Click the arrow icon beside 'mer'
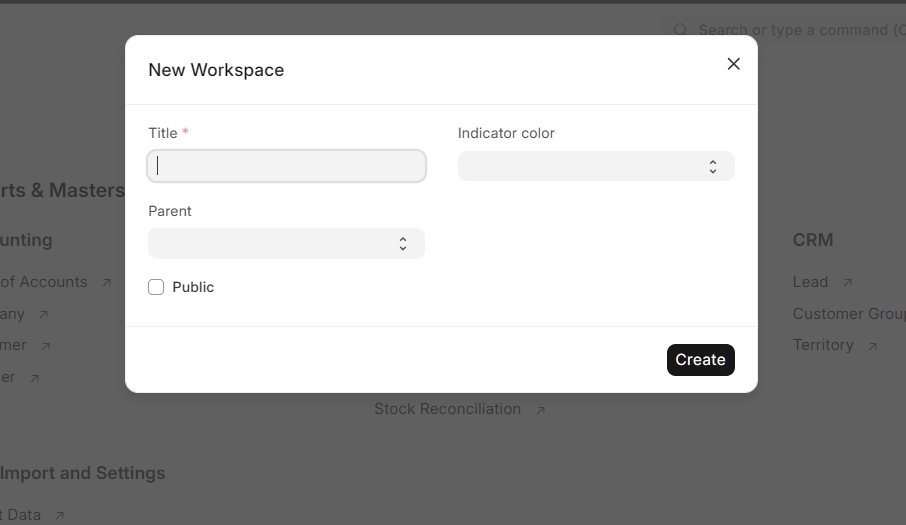This screenshot has height=525, width=906. [x=45, y=346]
